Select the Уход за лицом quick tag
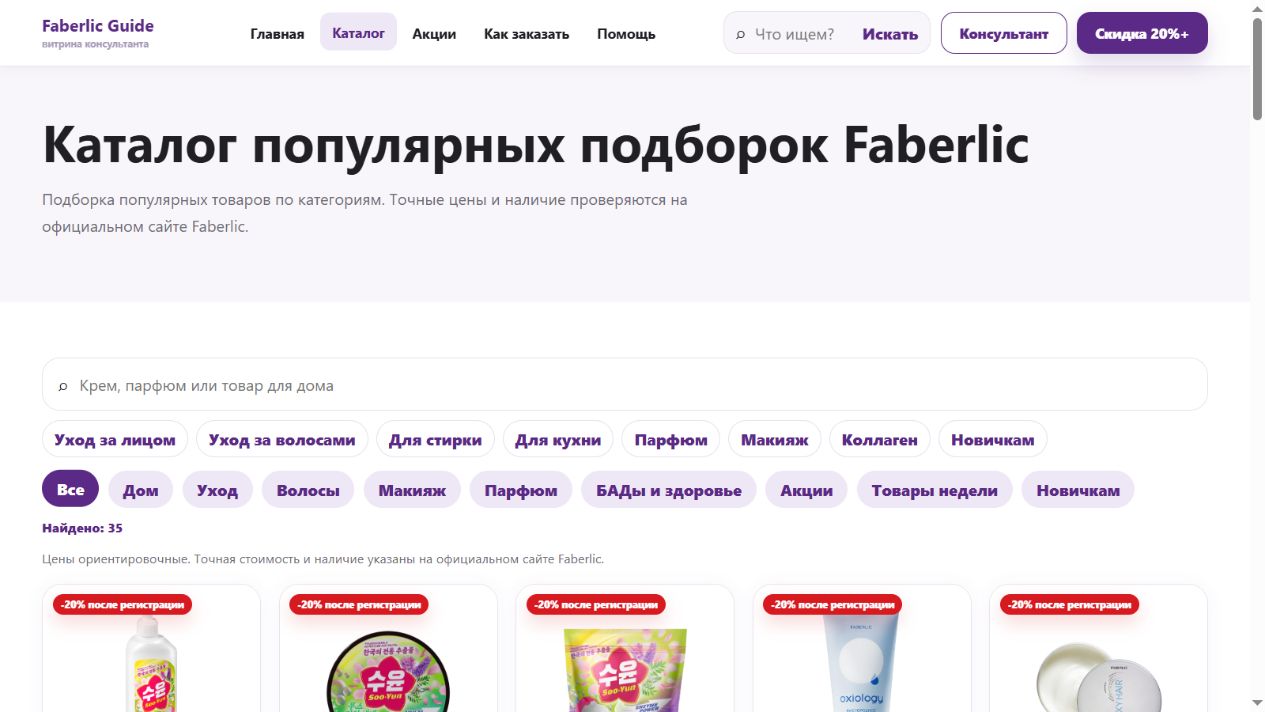 pos(115,439)
